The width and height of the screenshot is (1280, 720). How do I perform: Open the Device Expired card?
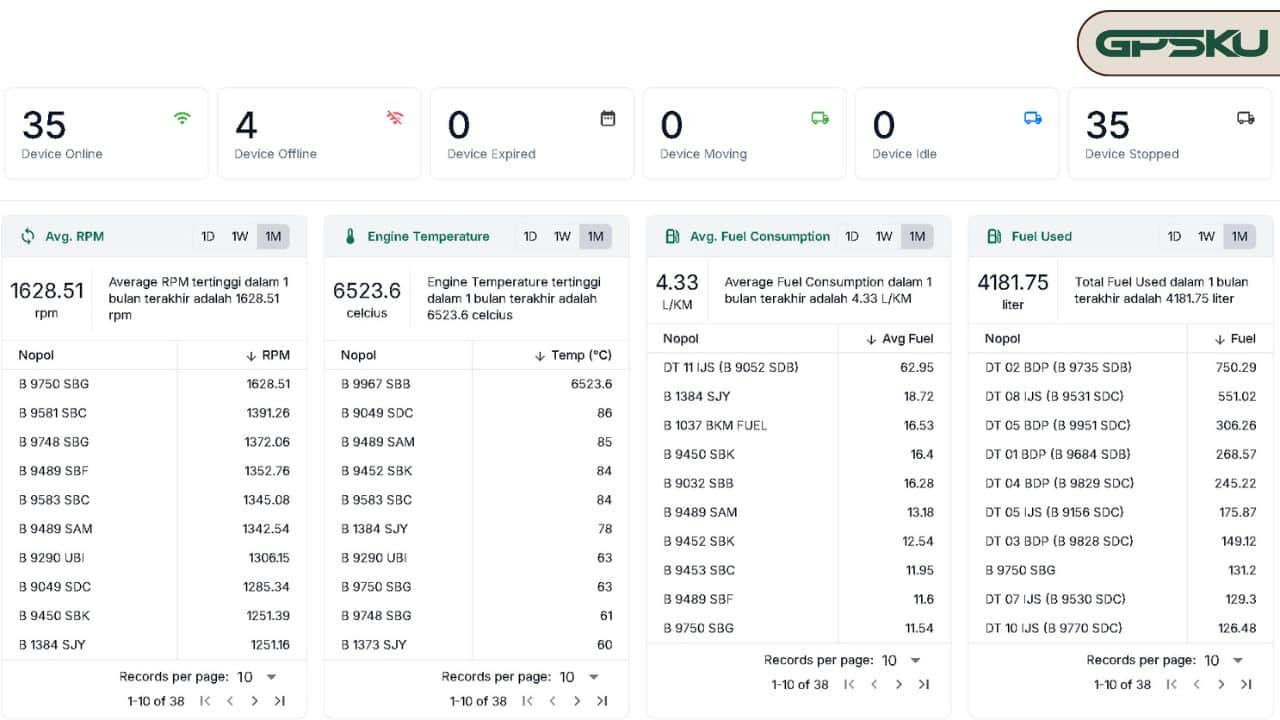[532, 133]
